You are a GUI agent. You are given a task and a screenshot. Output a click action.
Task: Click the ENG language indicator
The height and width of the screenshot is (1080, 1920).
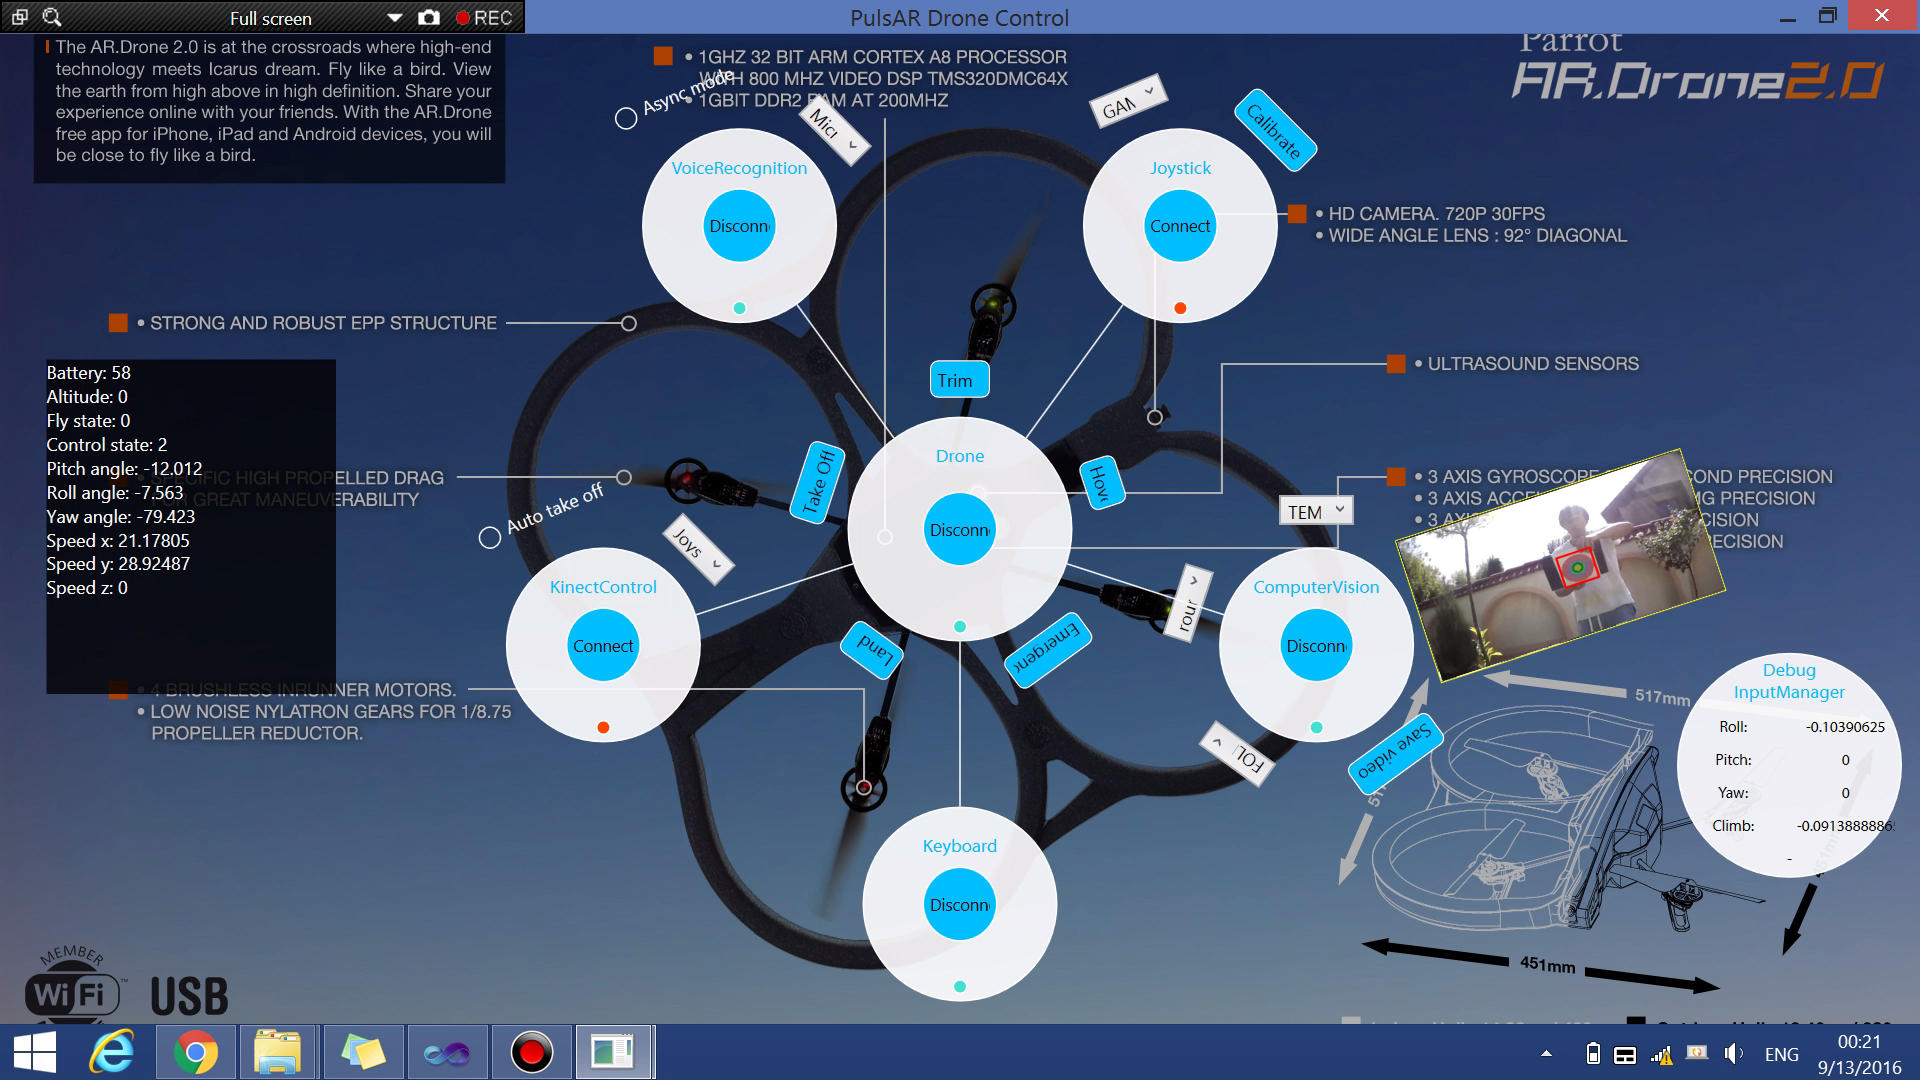pos(1781,1054)
